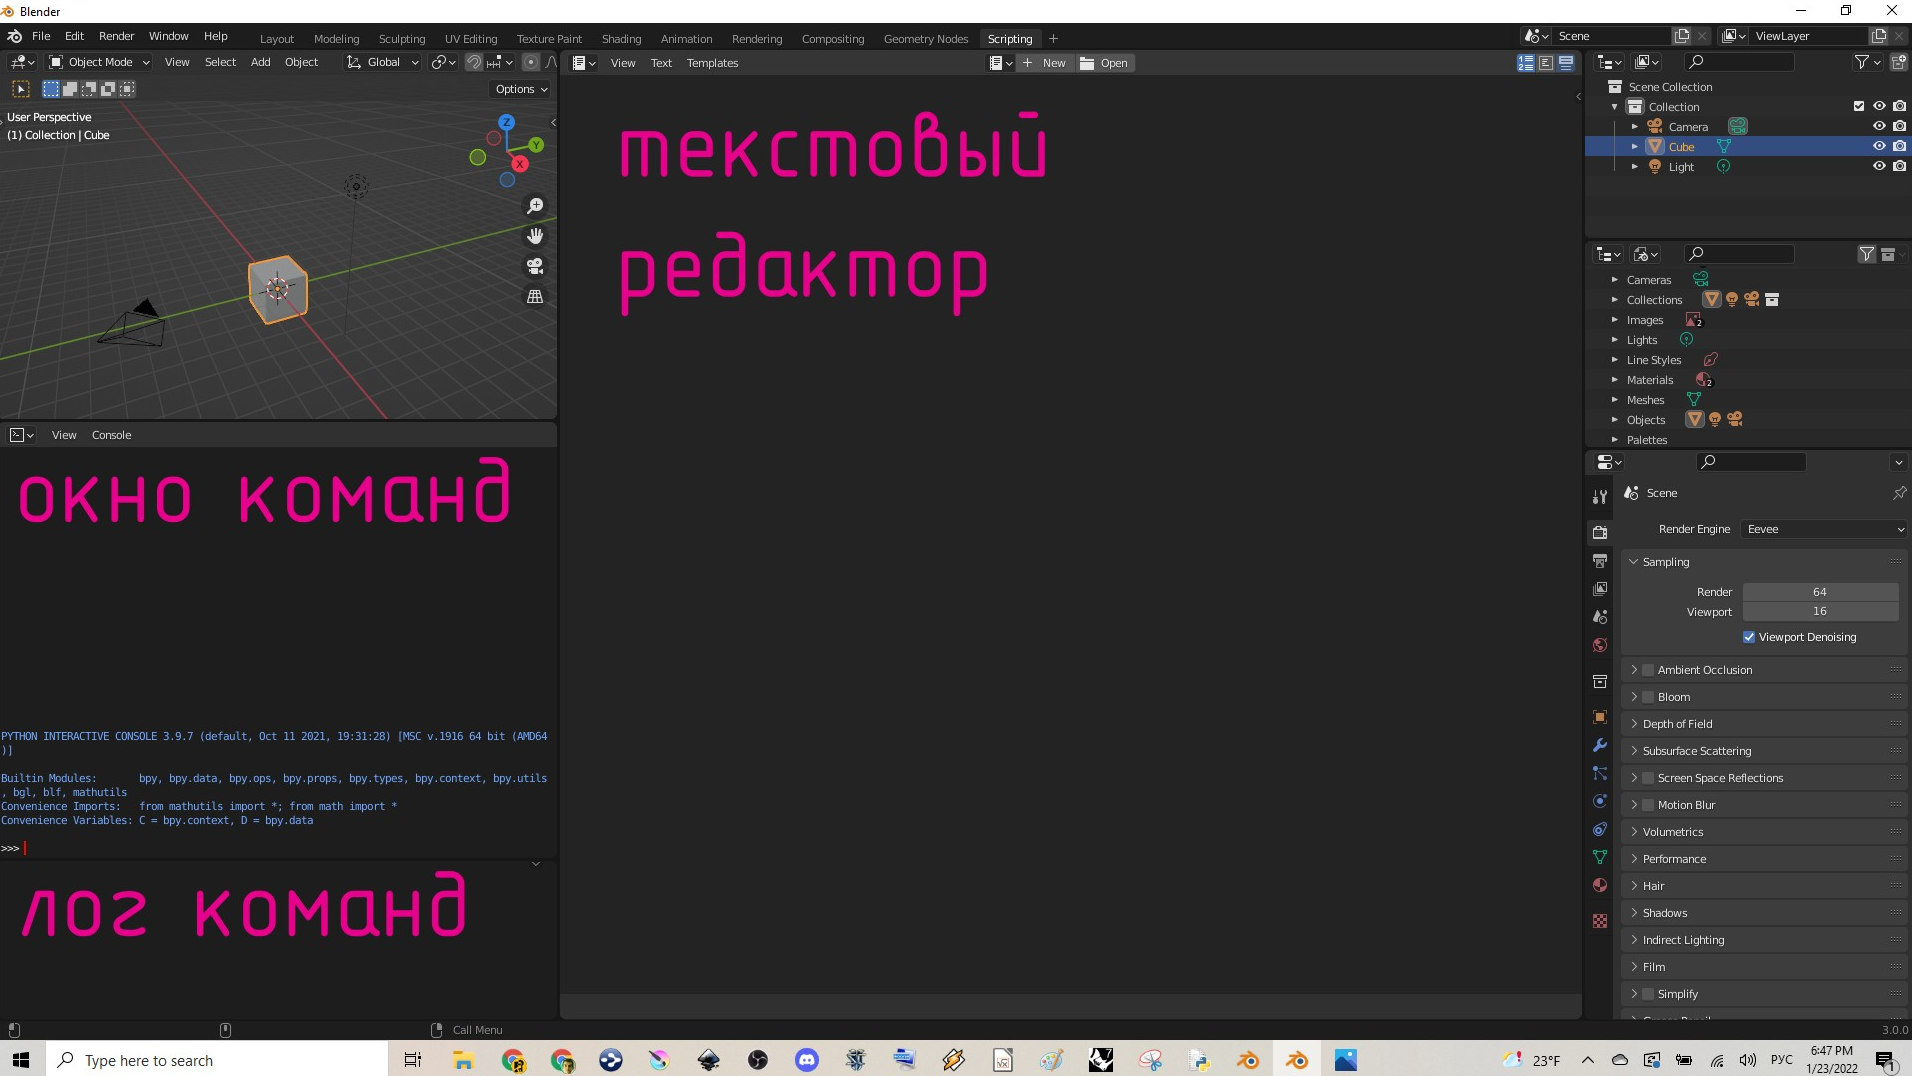Click the pan hand icon in viewport
This screenshot has height=1076, width=1912.
tap(535, 236)
